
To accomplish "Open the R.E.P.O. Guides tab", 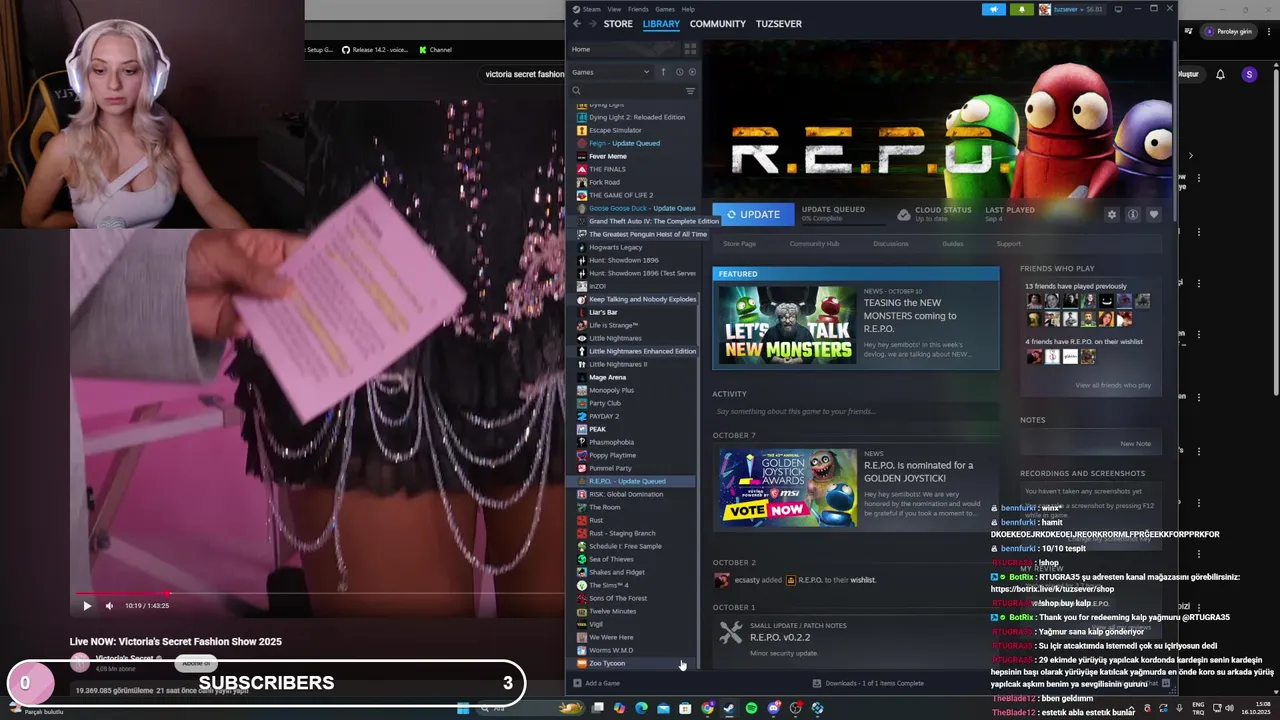I will coord(953,244).
